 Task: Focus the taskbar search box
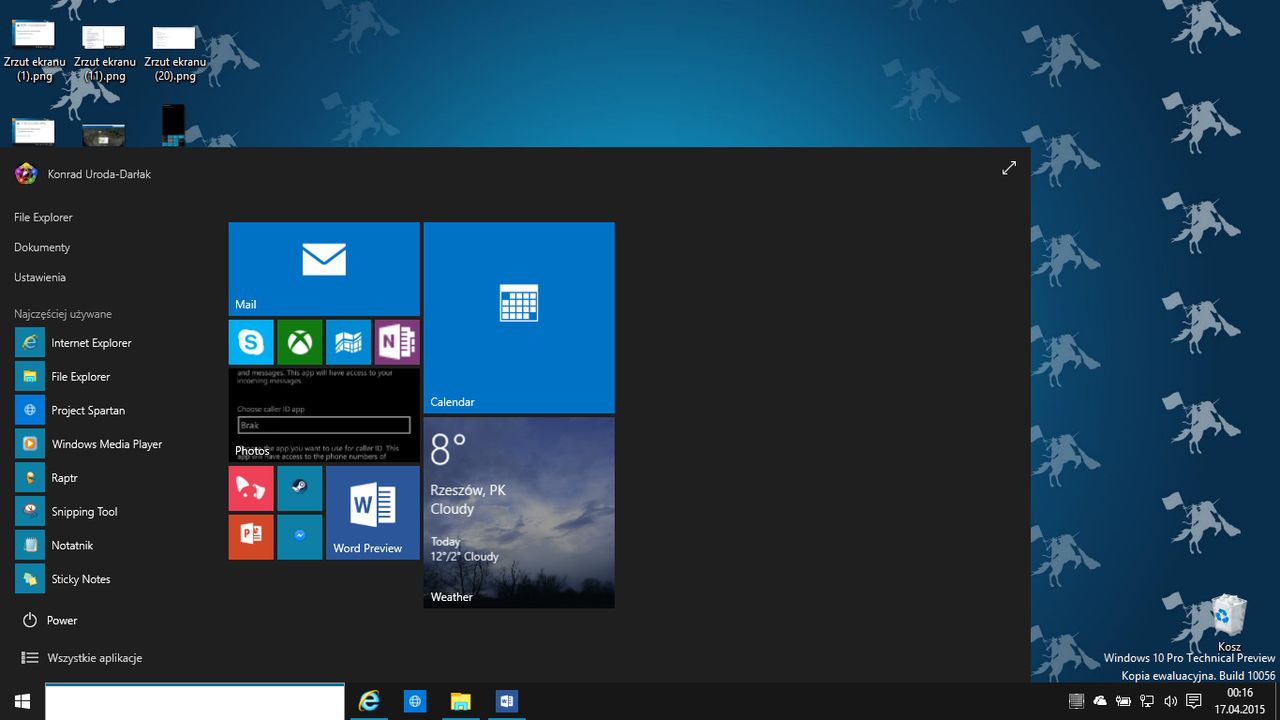point(195,702)
